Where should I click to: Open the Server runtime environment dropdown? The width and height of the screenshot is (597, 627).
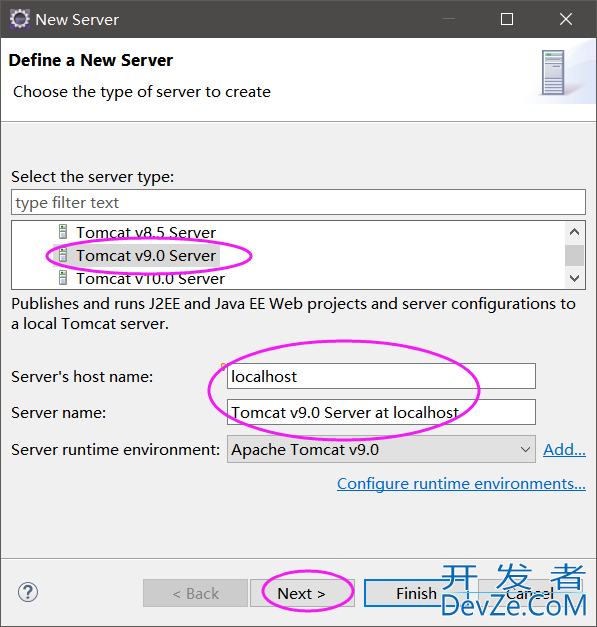(381, 449)
